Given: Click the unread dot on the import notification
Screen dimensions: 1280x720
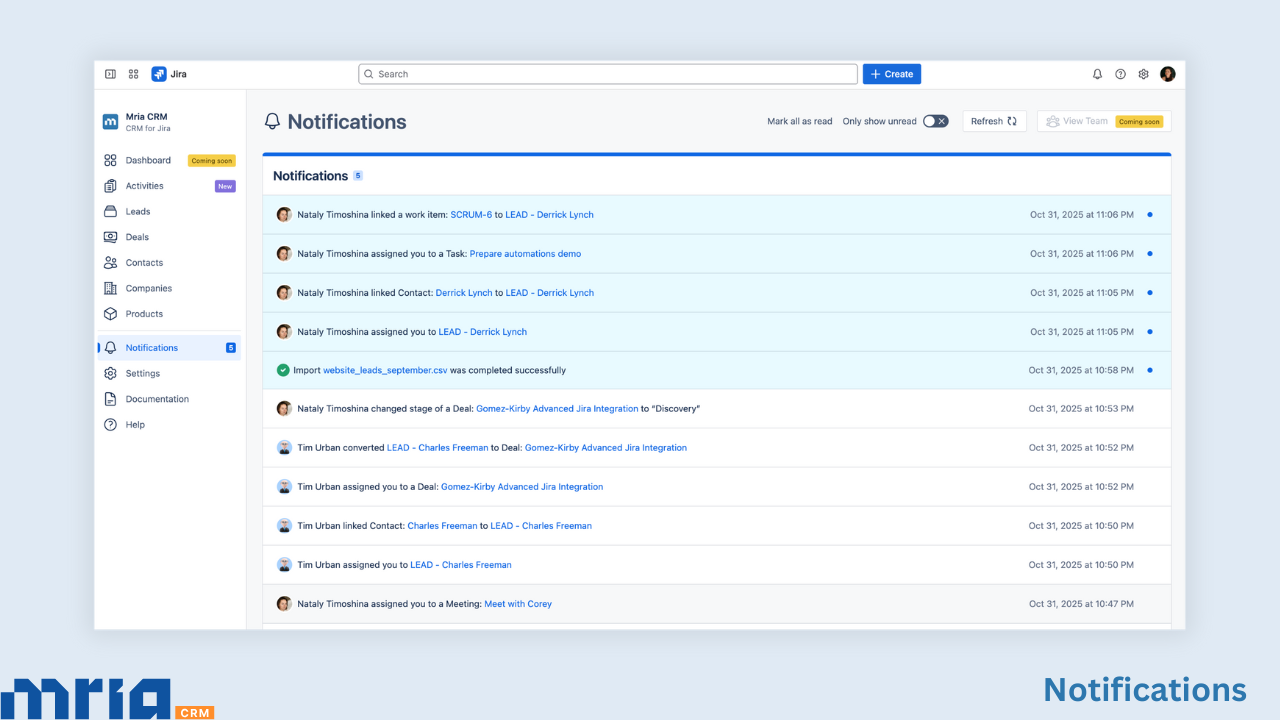Looking at the screenshot, I should tap(1150, 370).
